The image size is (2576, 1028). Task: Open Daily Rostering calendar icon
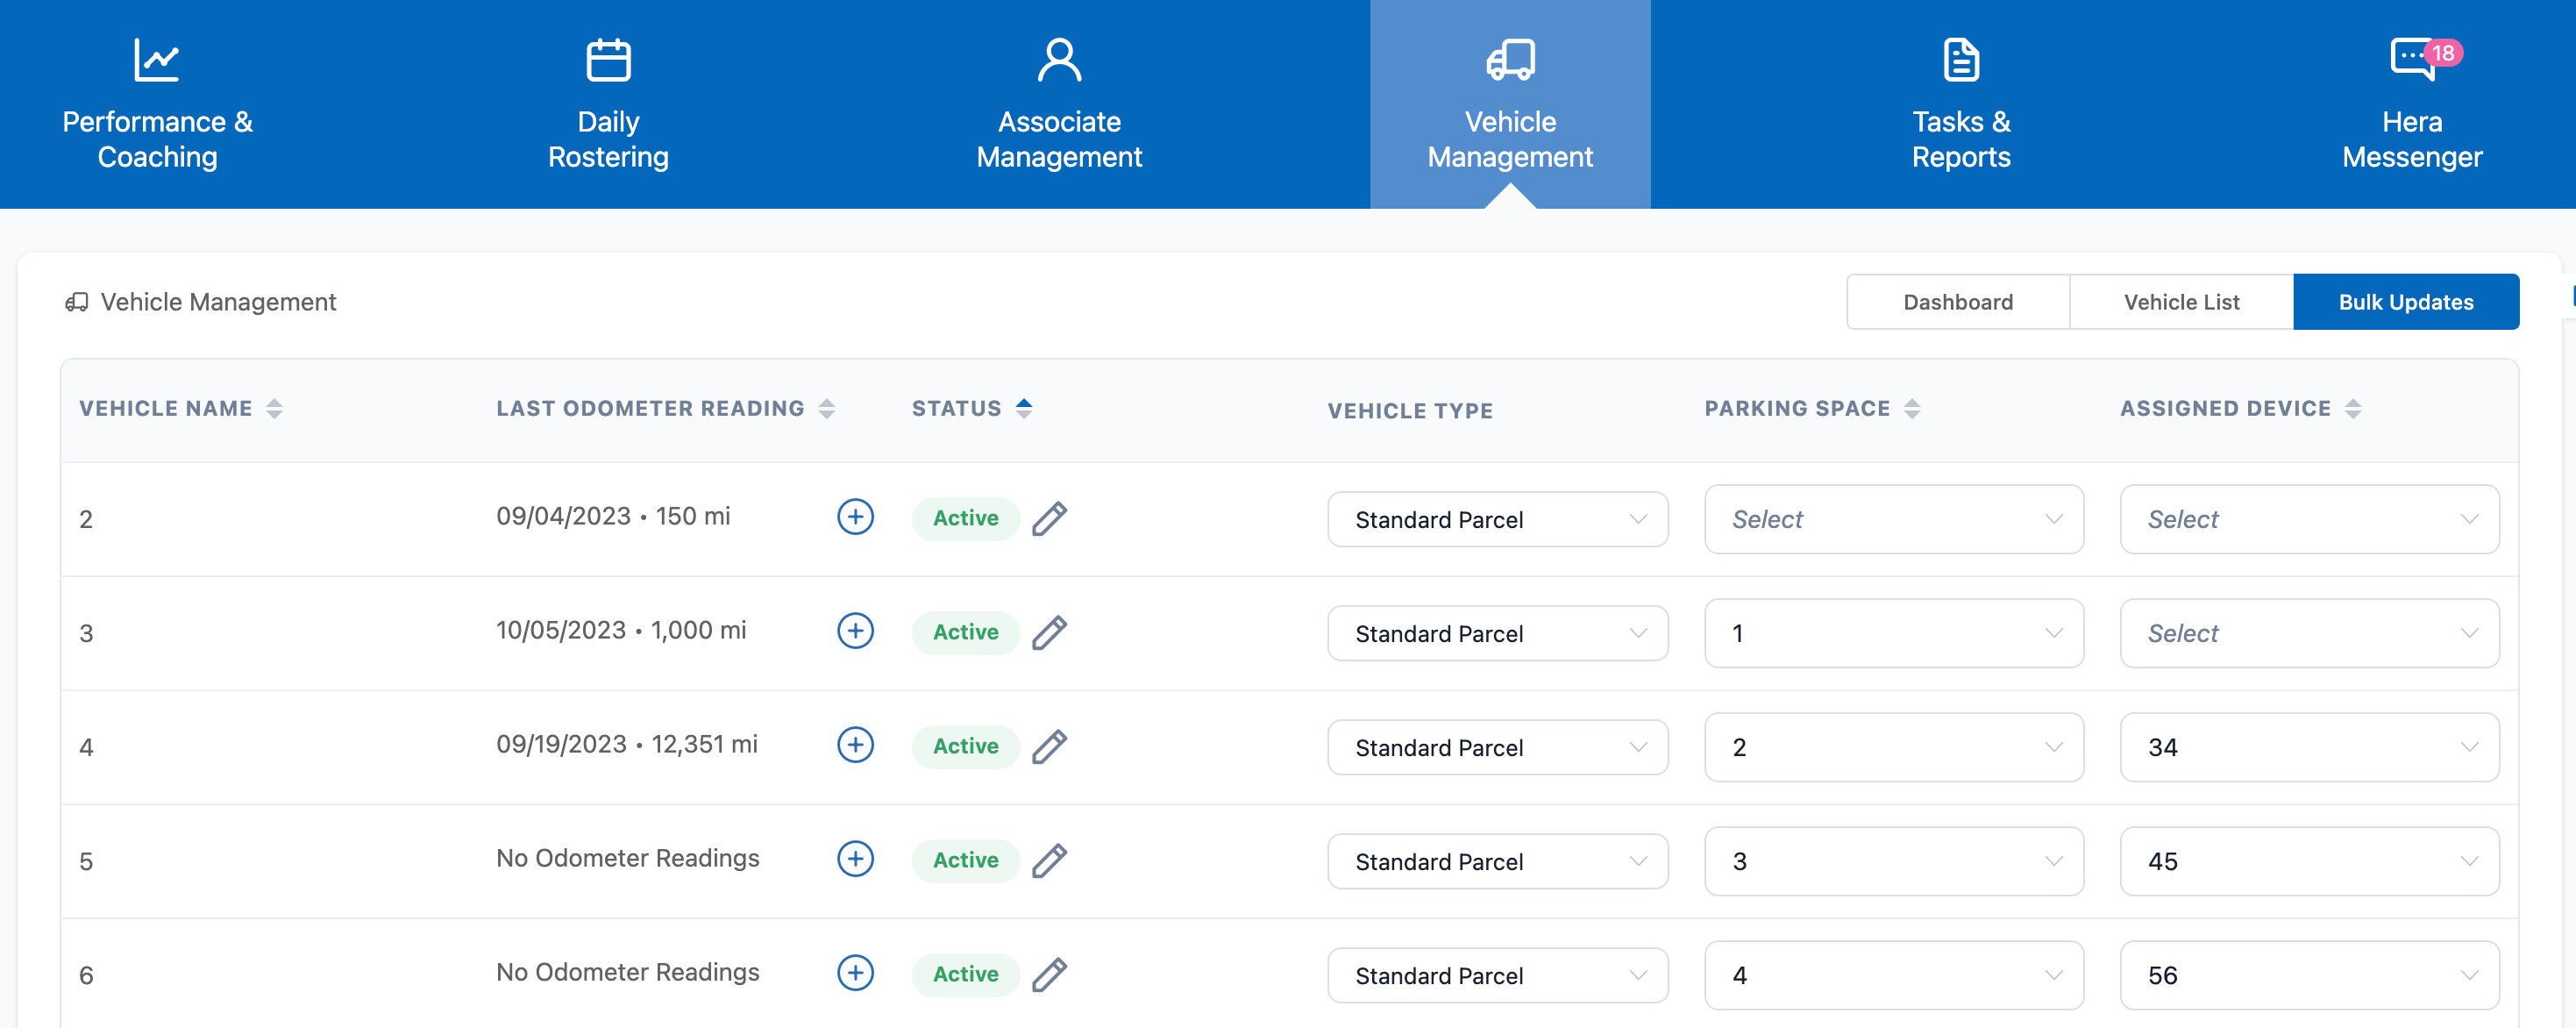[608, 60]
